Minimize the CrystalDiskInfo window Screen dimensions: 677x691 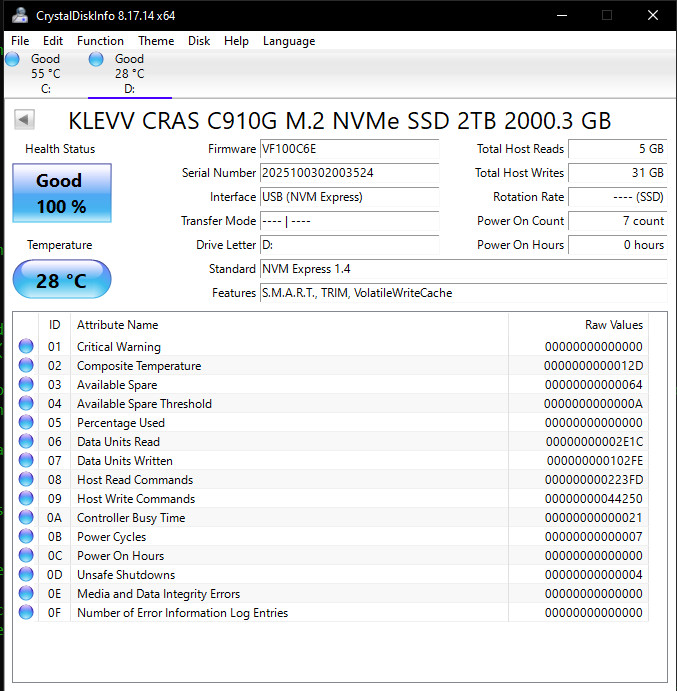pyautogui.click(x=562, y=15)
